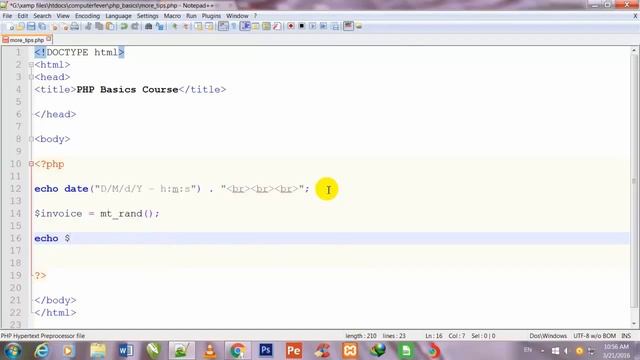Open Find with the binoculars icon

click(148, 27)
